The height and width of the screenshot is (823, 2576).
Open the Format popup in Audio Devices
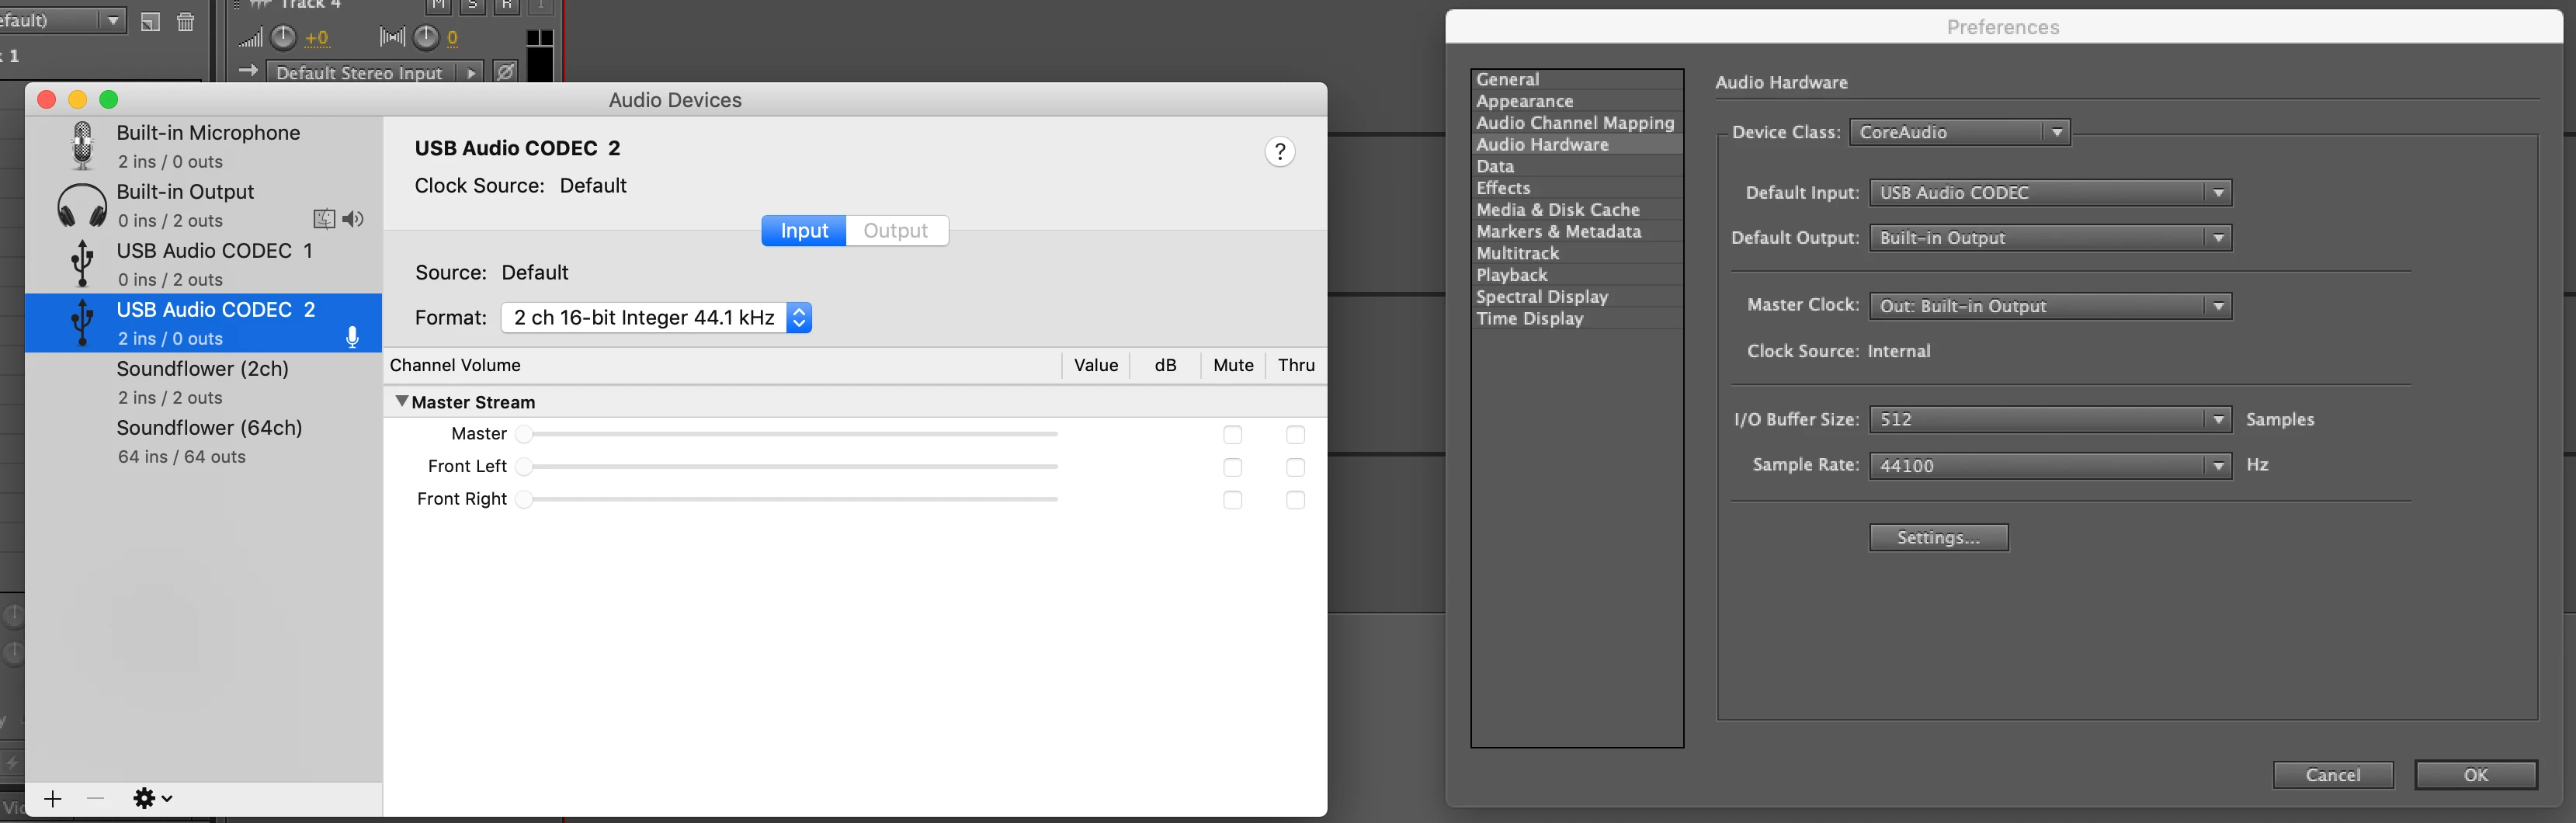(x=656, y=318)
